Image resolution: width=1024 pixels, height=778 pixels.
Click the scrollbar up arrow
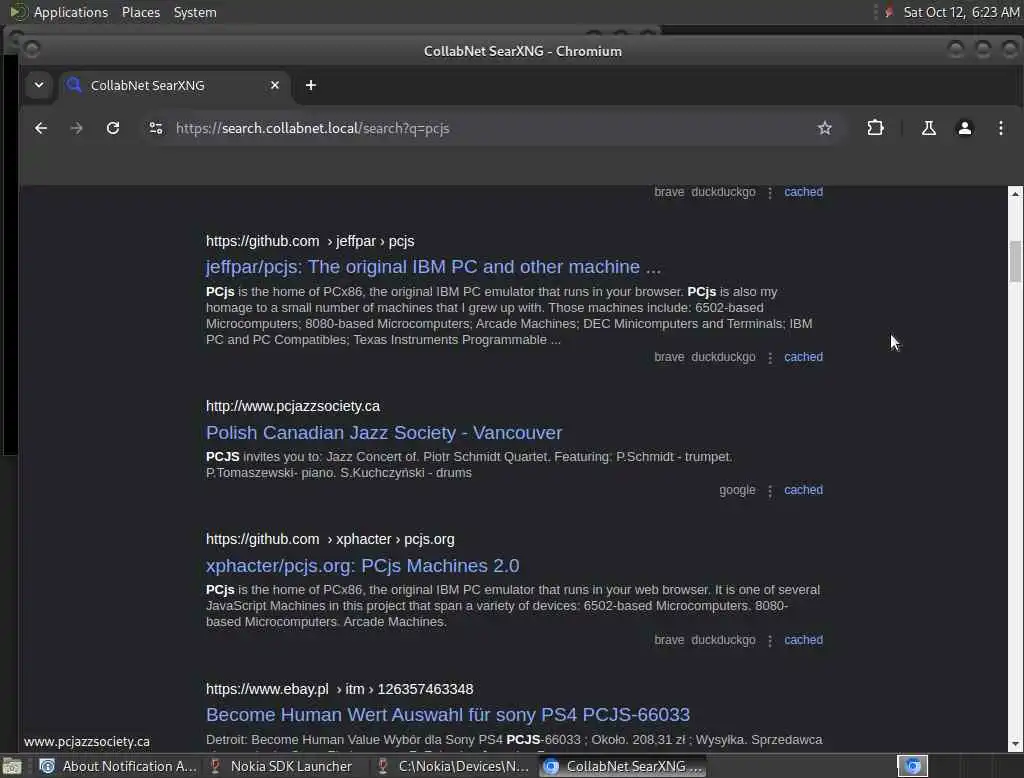pyautogui.click(x=1015, y=194)
